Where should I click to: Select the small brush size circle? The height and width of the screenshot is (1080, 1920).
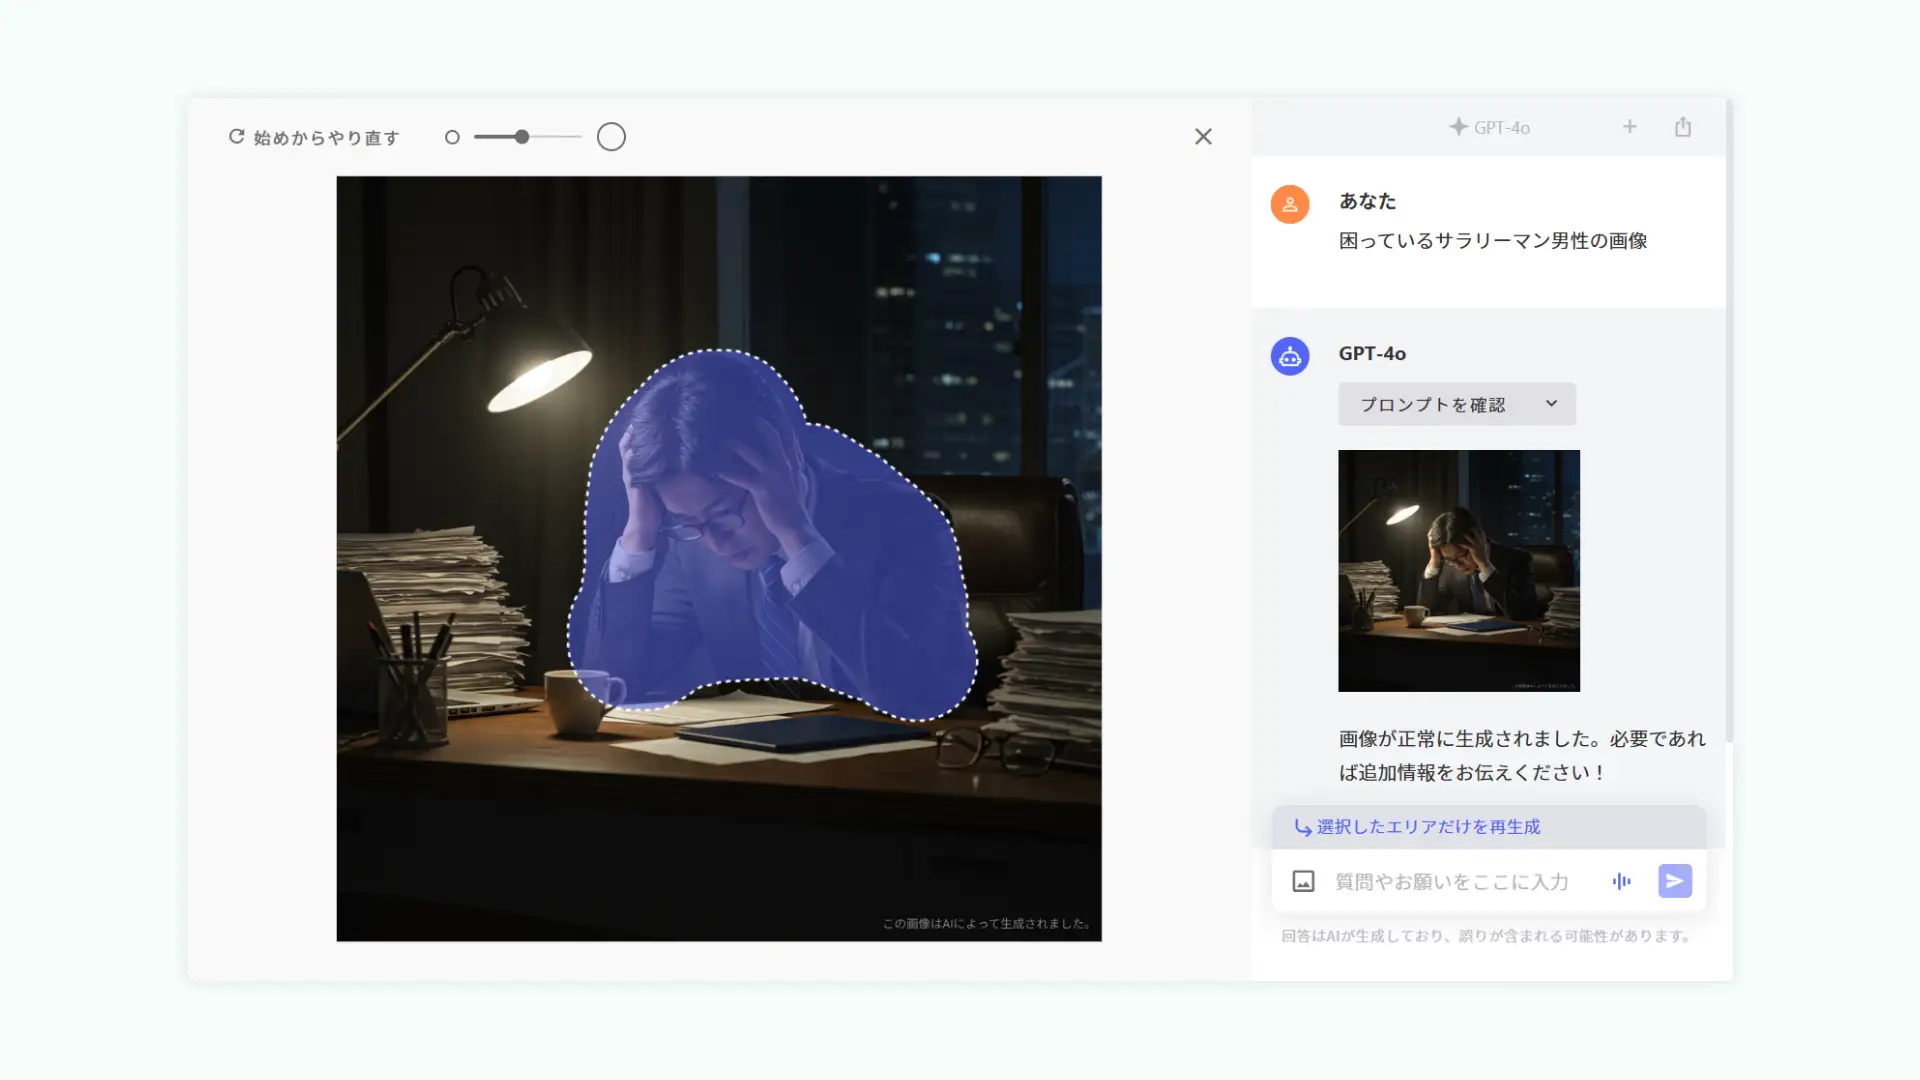point(452,136)
